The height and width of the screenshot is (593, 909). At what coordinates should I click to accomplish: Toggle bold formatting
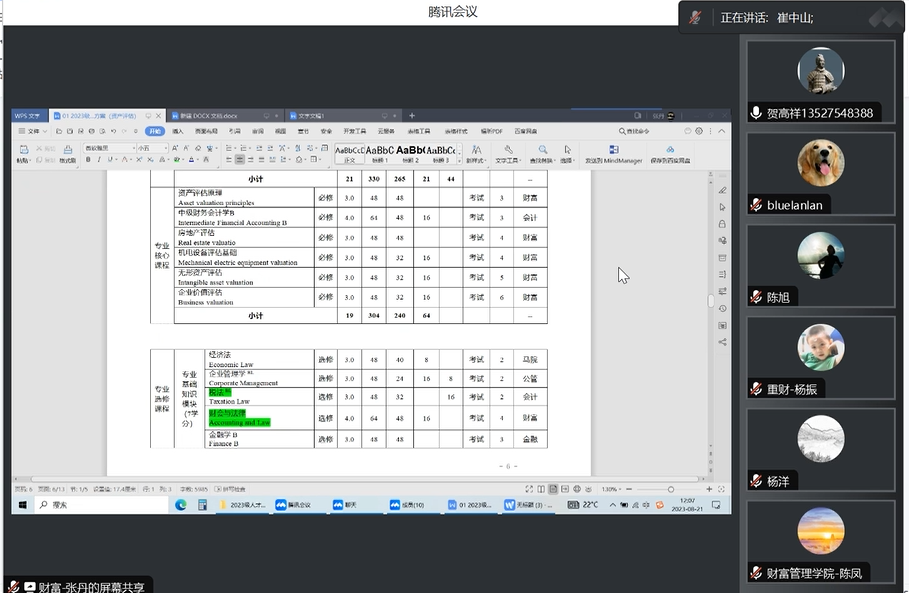coord(88,160)
